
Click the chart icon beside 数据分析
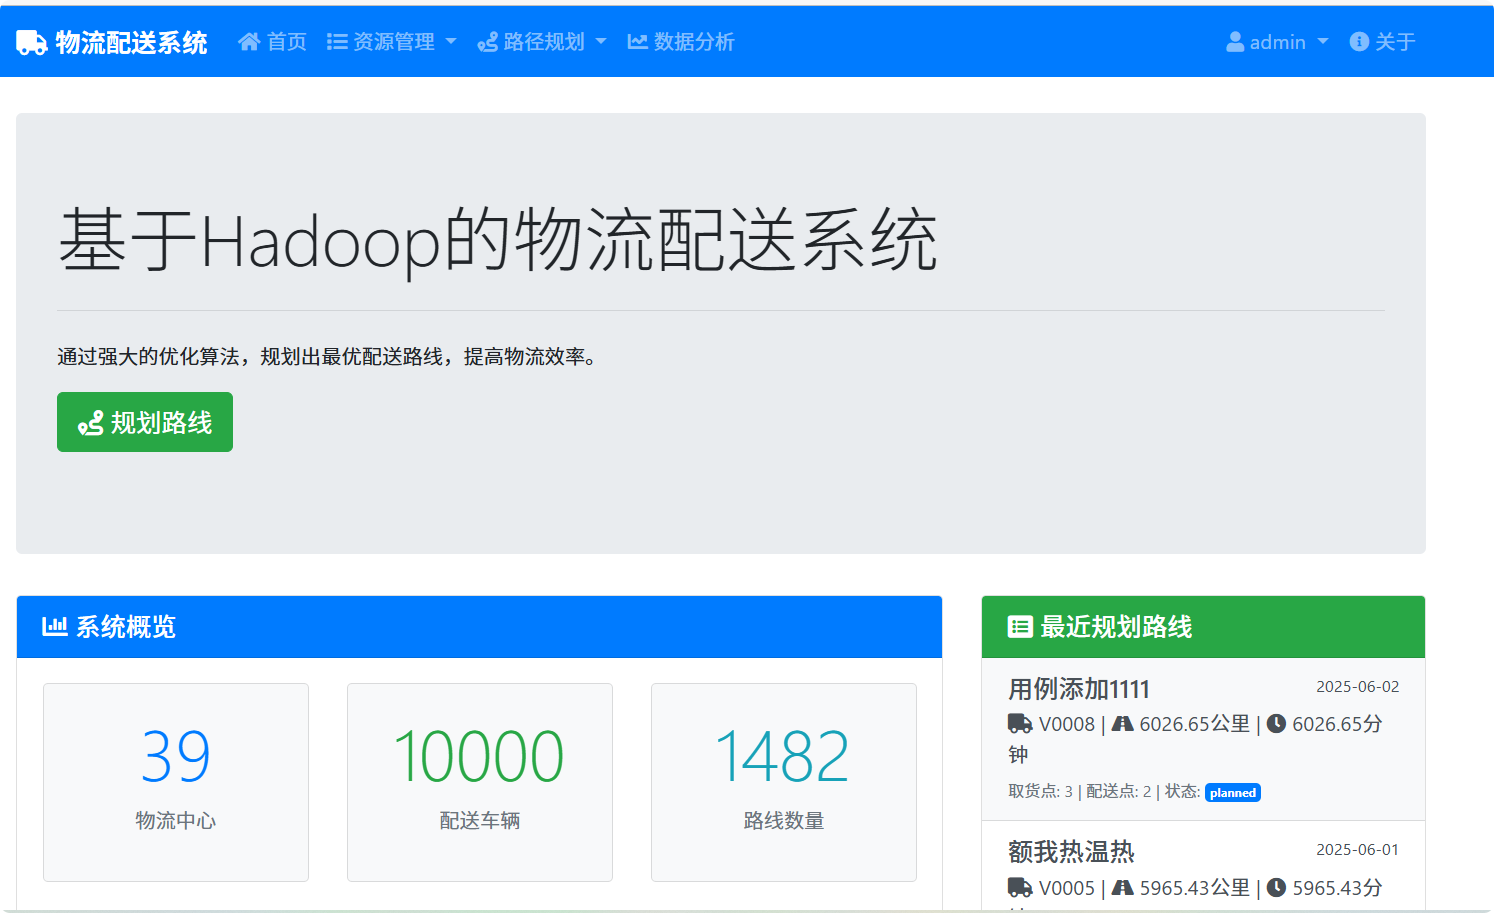coord(637,41)
